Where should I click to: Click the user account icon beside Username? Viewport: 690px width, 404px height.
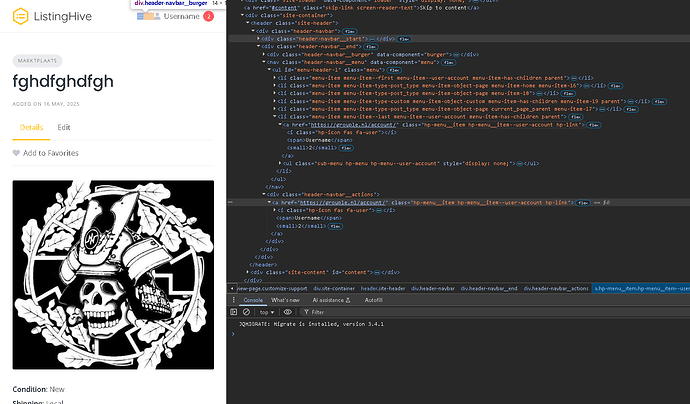click(157, 16)
